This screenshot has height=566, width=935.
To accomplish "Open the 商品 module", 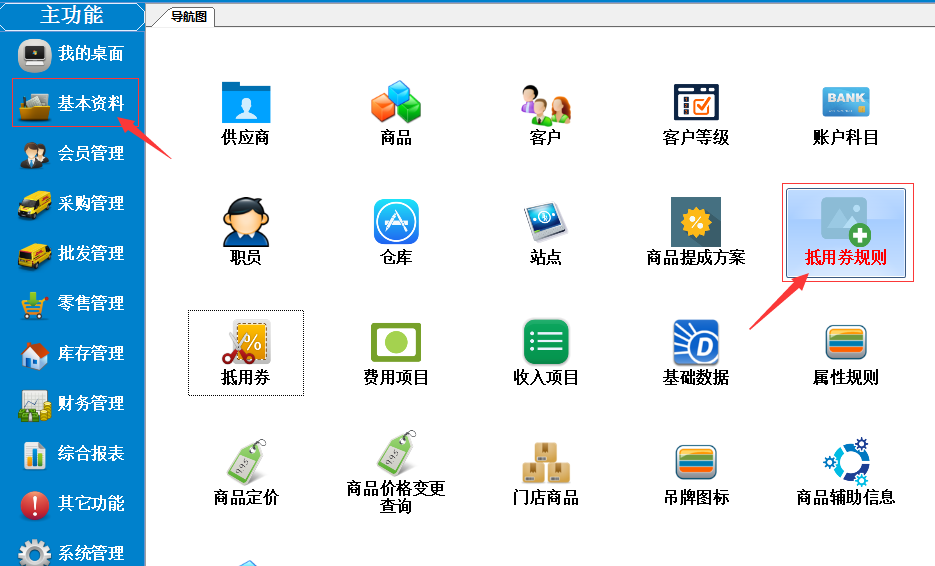I will coord(396,113).
